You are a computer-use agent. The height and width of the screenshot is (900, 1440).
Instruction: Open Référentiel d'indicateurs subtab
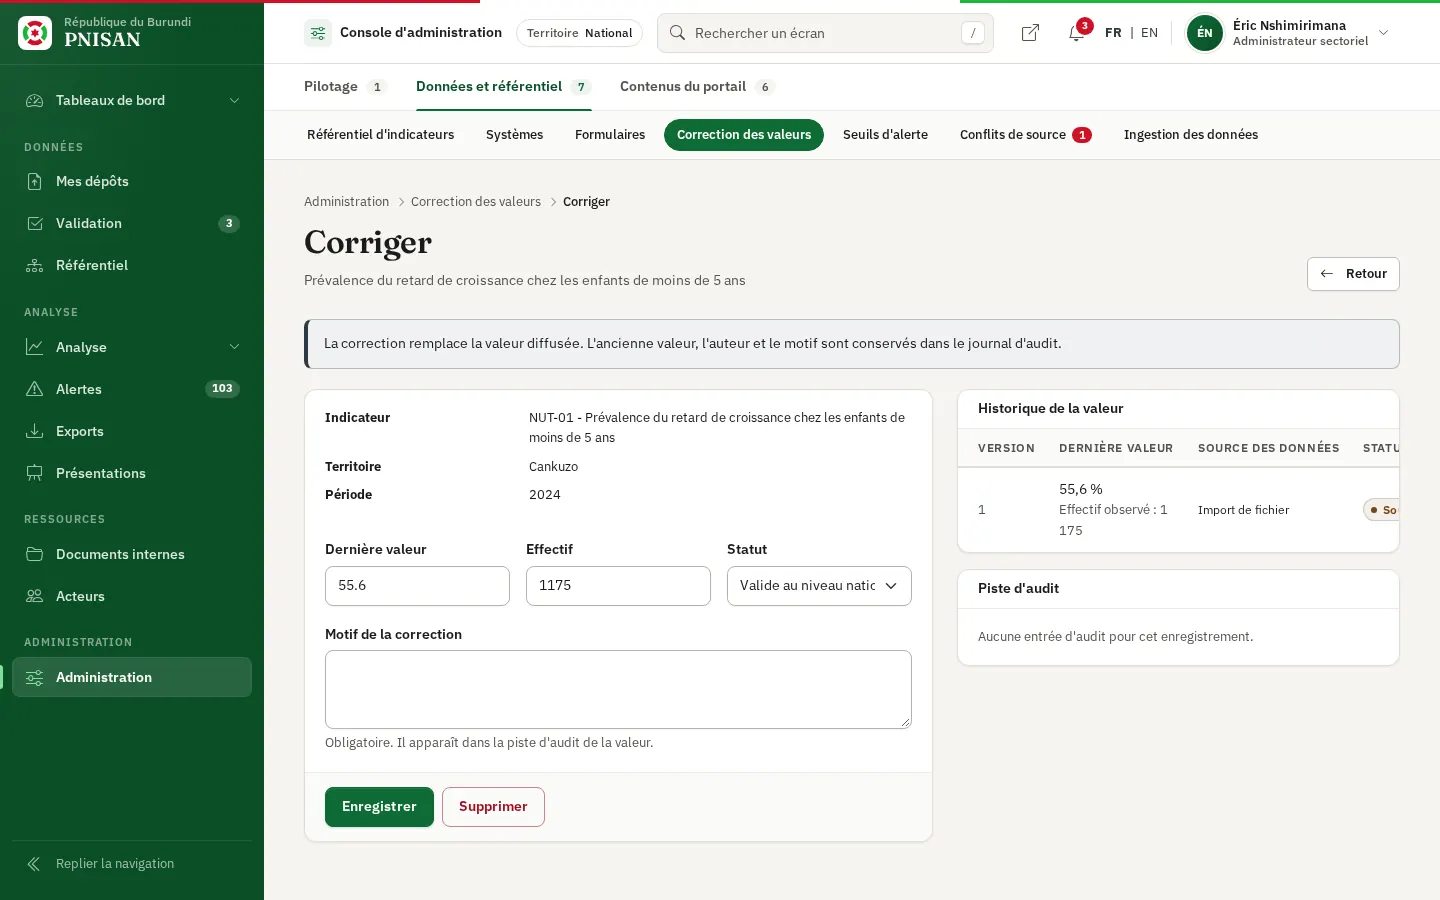click(x=380, y=135)
